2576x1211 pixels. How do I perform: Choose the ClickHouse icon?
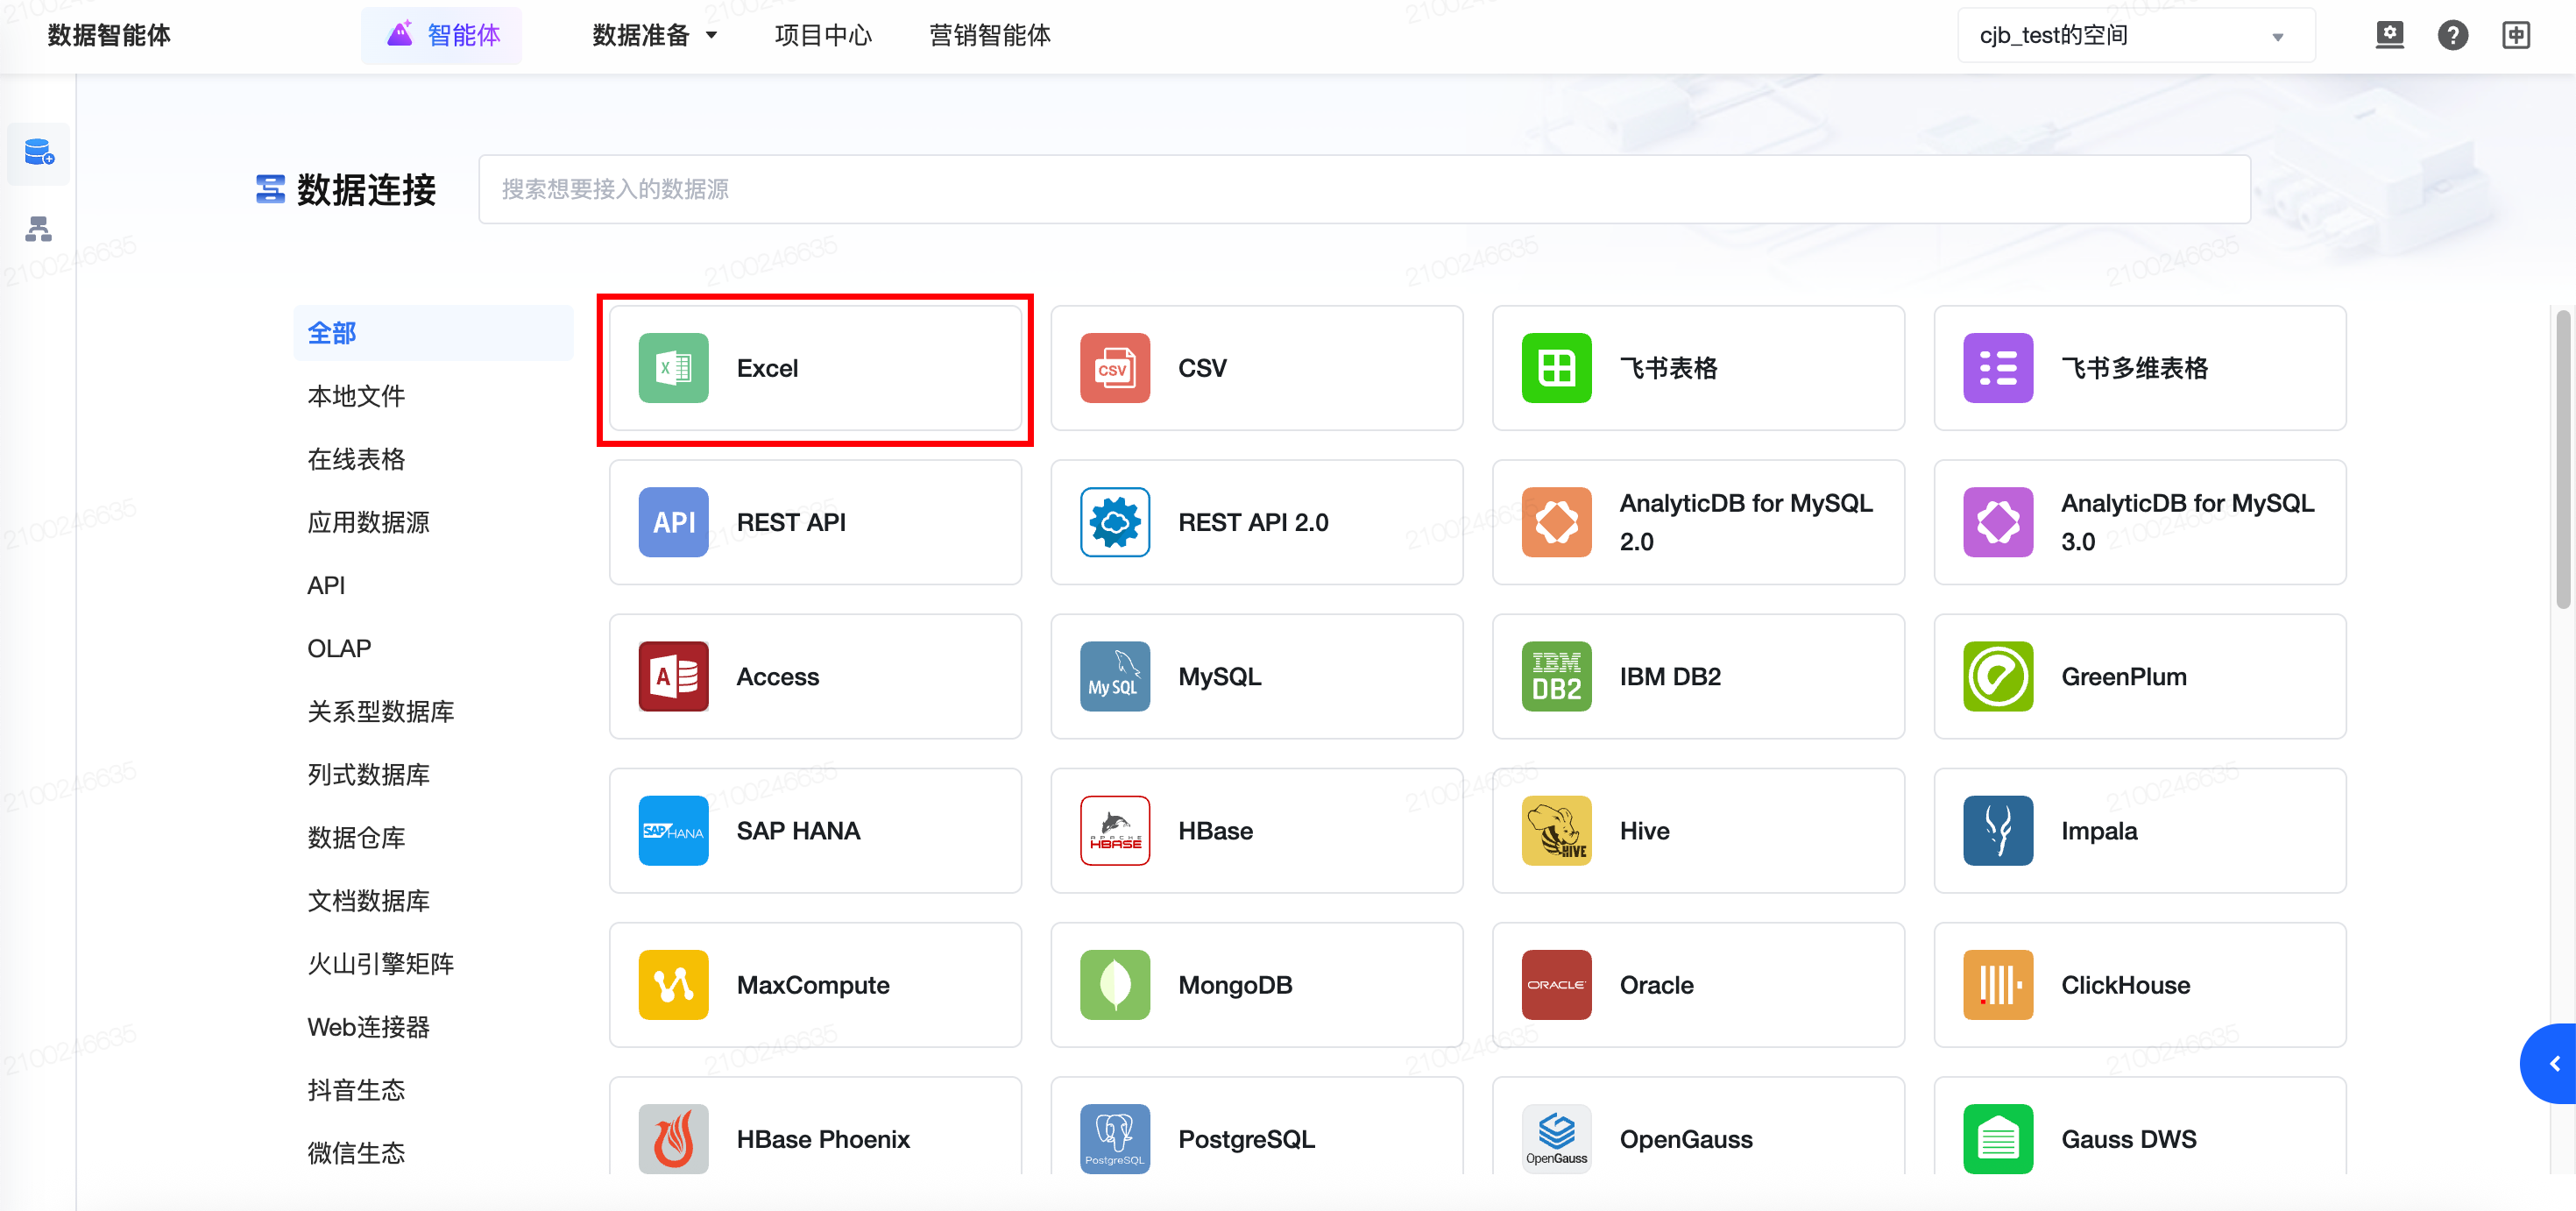(x=1998, y=984)
